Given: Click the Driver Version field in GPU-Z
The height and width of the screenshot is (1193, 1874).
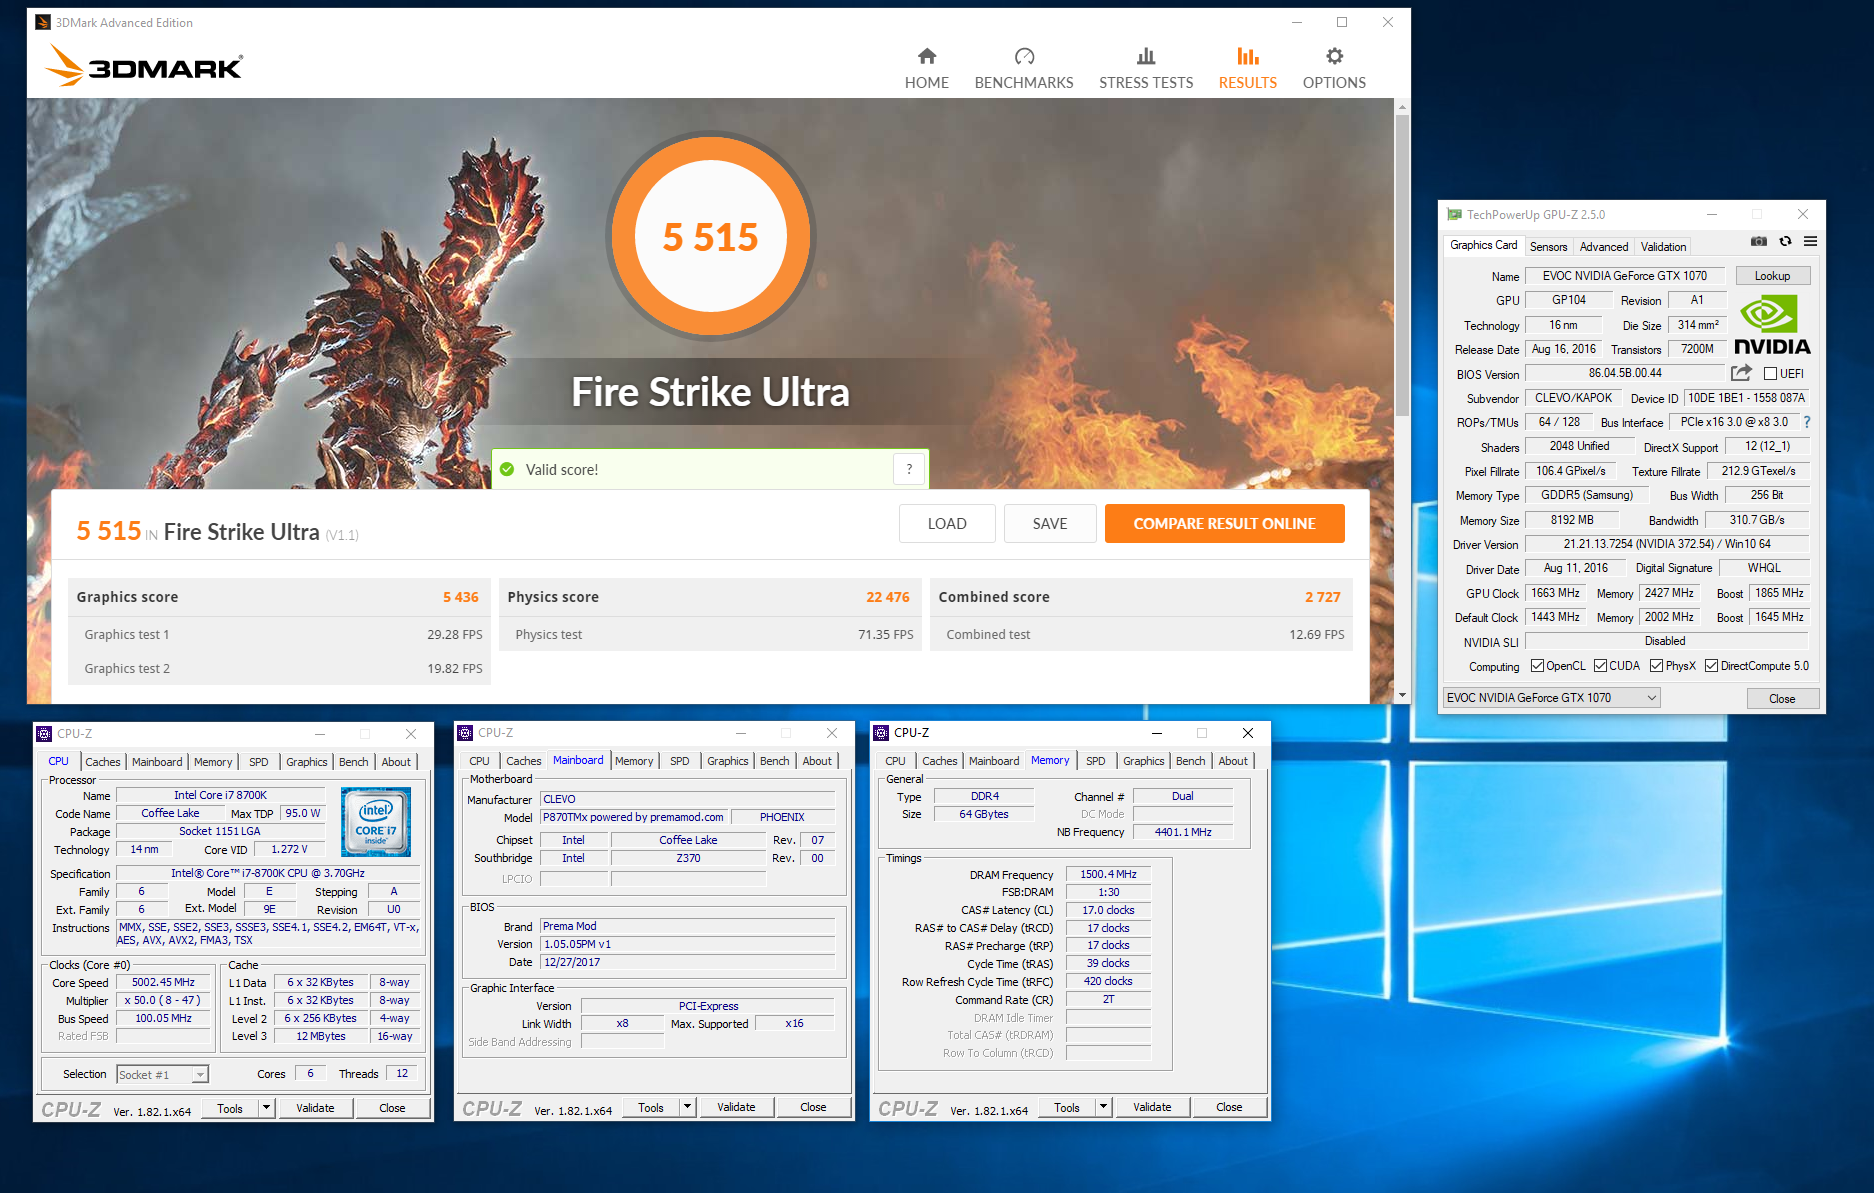Looking at the screenshot, I should [1667, 544].
